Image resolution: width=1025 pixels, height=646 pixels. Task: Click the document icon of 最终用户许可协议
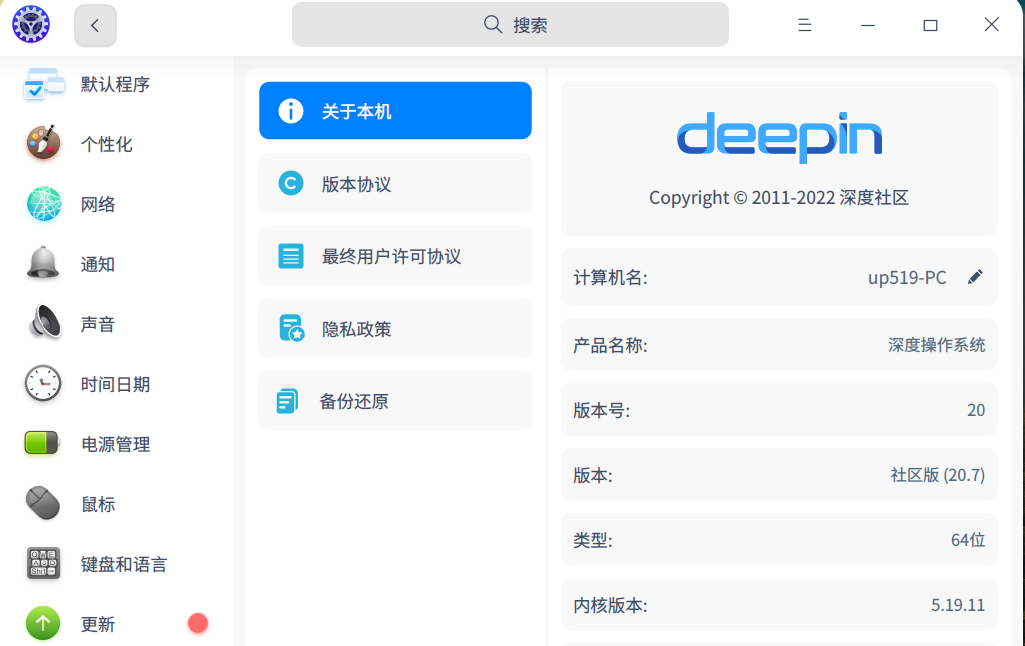coord(291,256)
